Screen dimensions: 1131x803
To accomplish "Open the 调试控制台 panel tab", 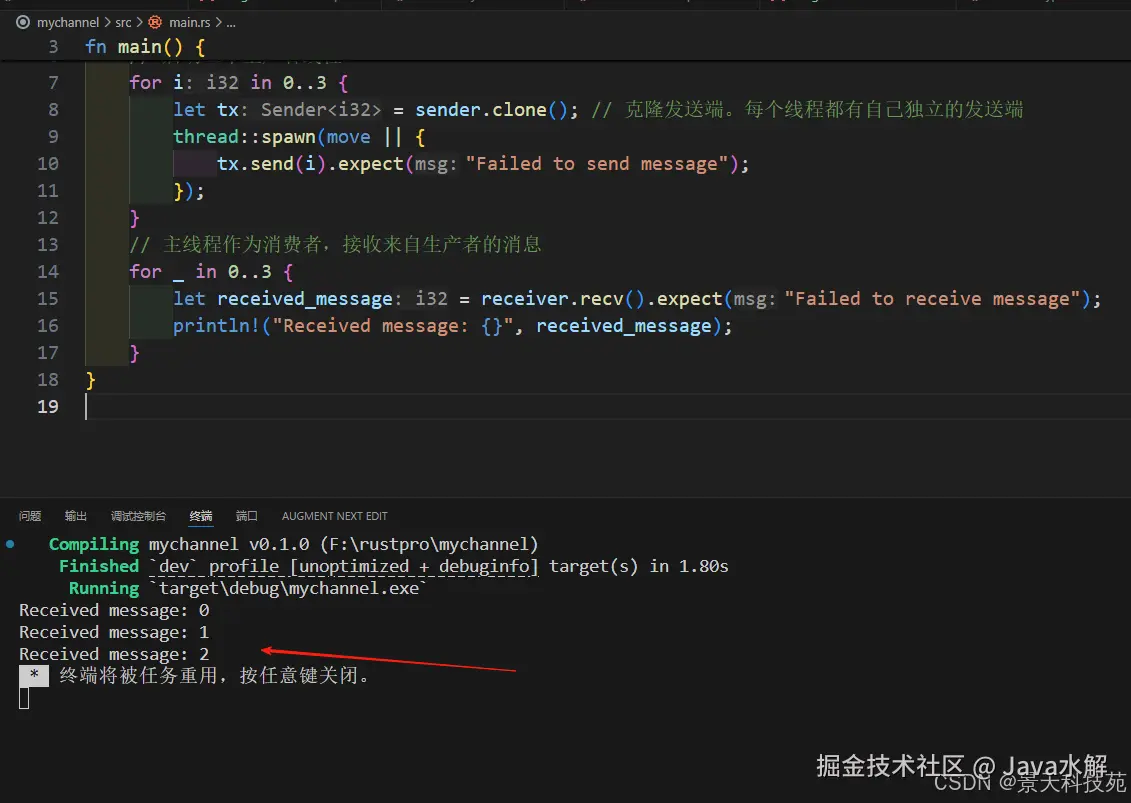I will (138, 516).
